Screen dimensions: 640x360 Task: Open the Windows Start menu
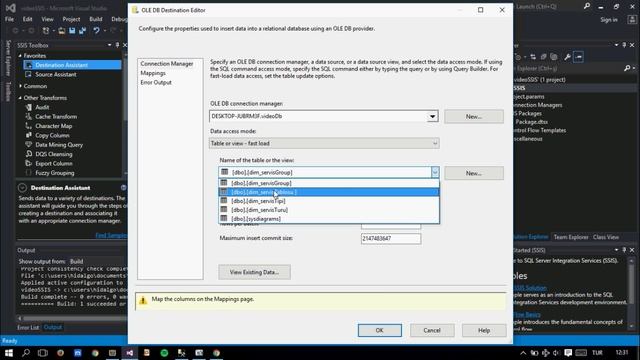coord(9,353)
